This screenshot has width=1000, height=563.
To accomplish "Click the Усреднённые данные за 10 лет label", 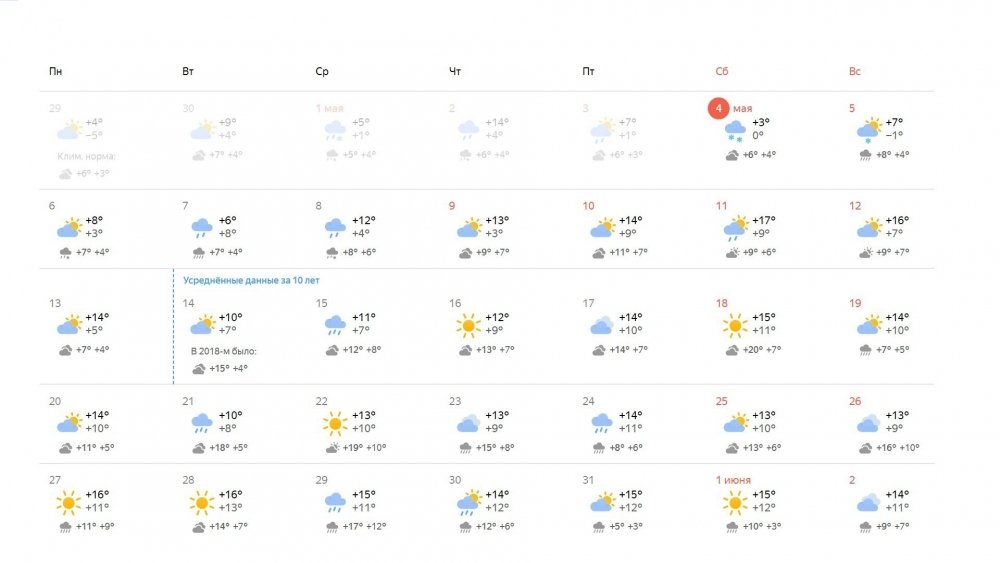I will point(251,280).
